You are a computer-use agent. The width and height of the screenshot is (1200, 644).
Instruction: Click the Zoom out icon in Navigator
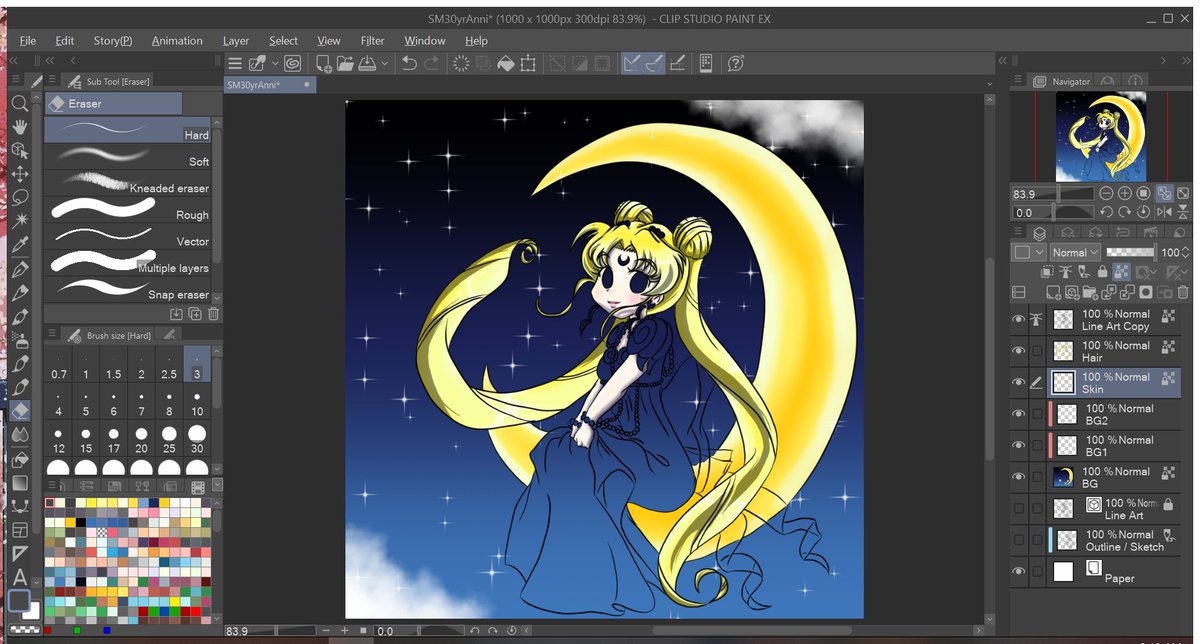(1106, 193)
